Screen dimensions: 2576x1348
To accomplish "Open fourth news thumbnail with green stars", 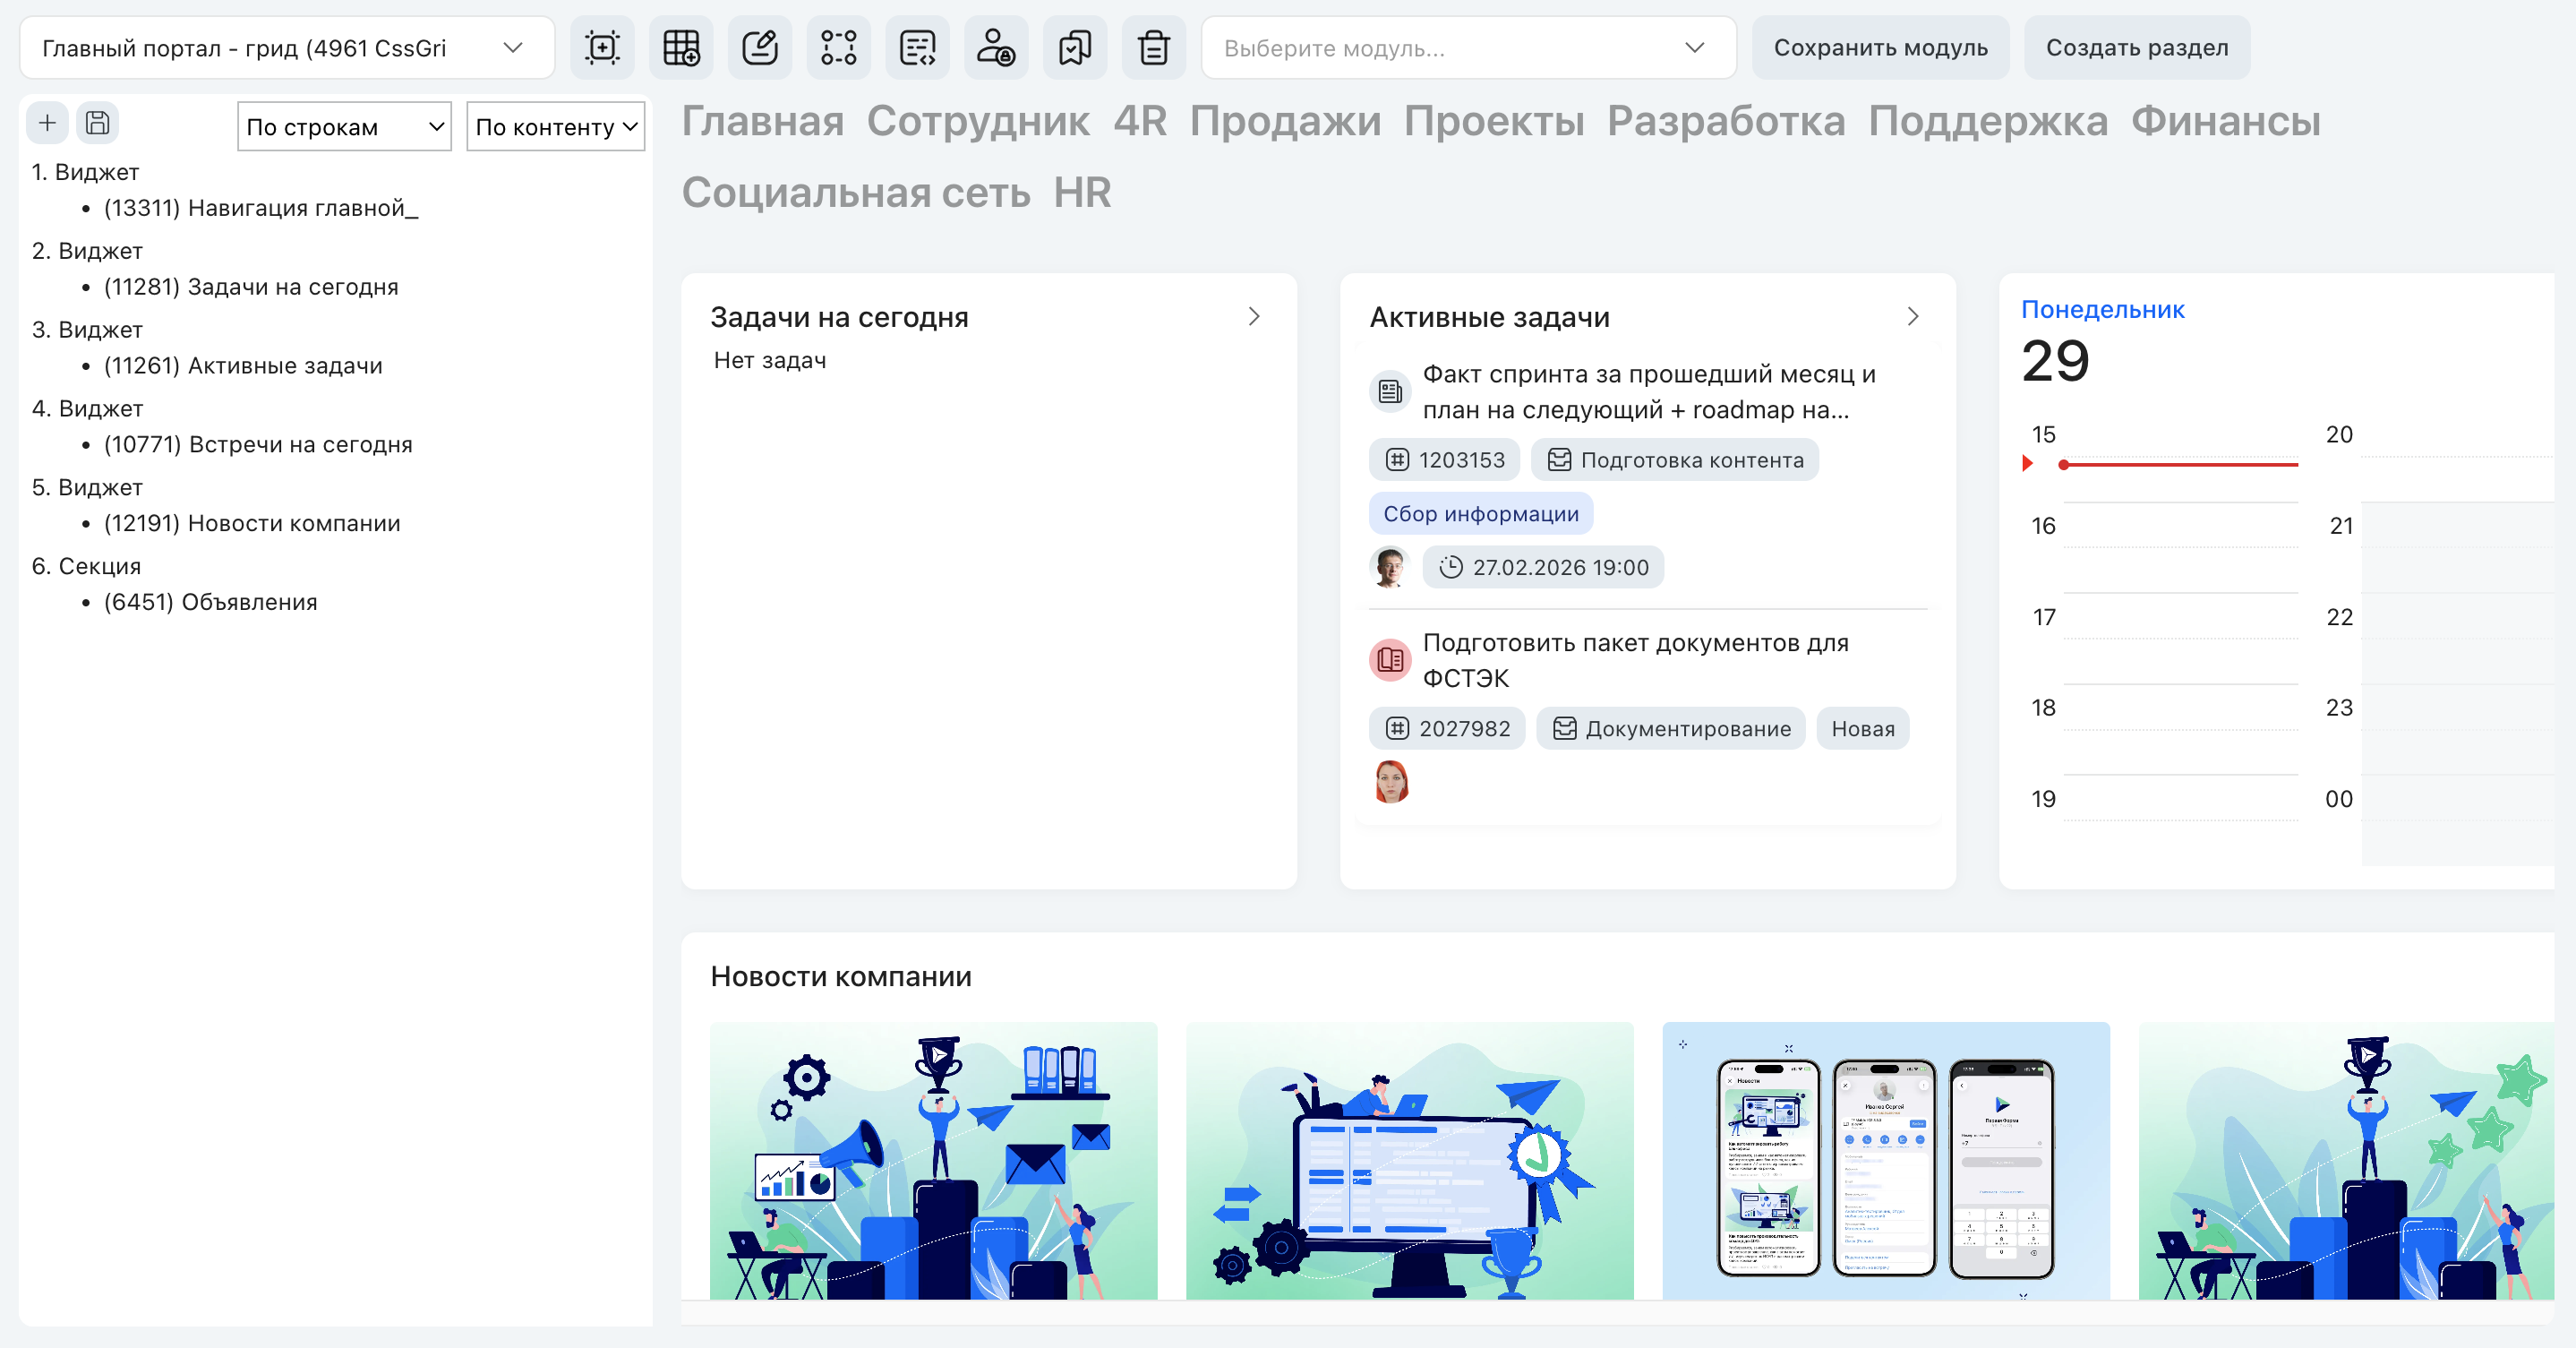I will click(x=2346, y=1160).
